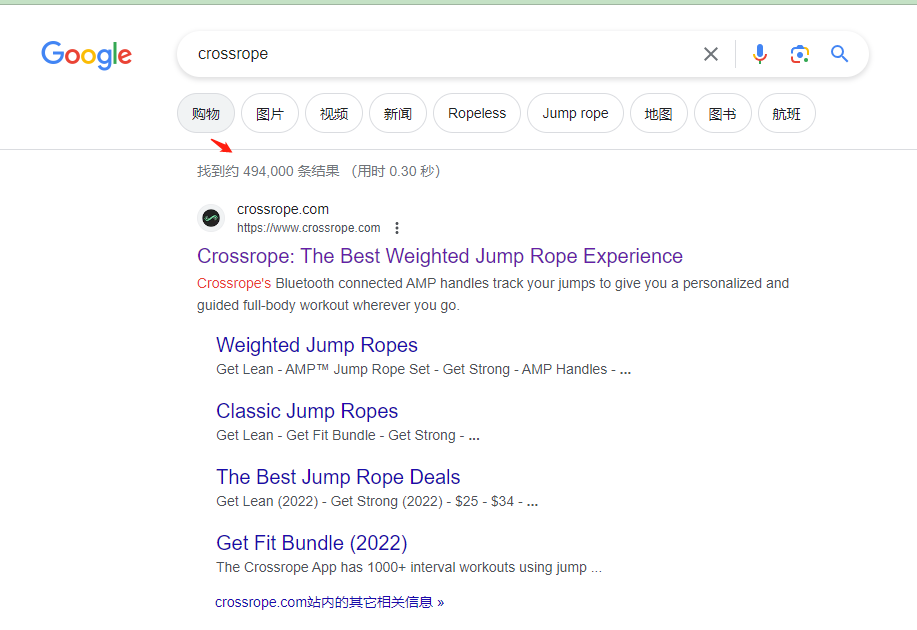Open the Weighted Jump Ropes sitelink
Viewport: 917px width, 630px height.
(317, 345)
